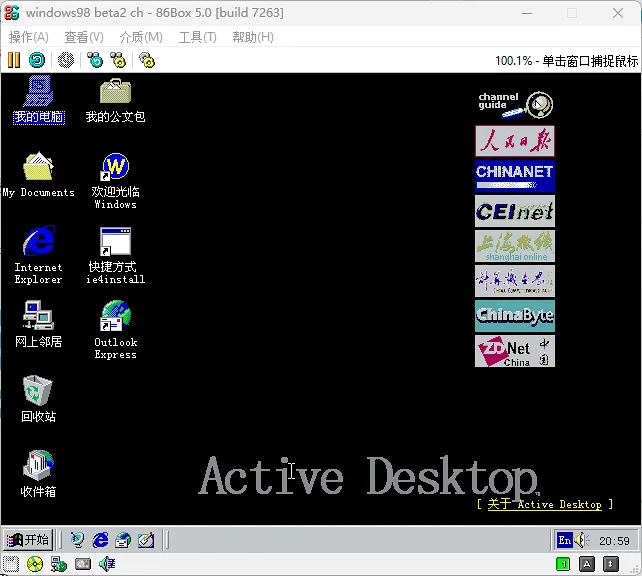Open the CHINANET channel bar item
This screenshot has width=642, height=576.
[514, 175]
